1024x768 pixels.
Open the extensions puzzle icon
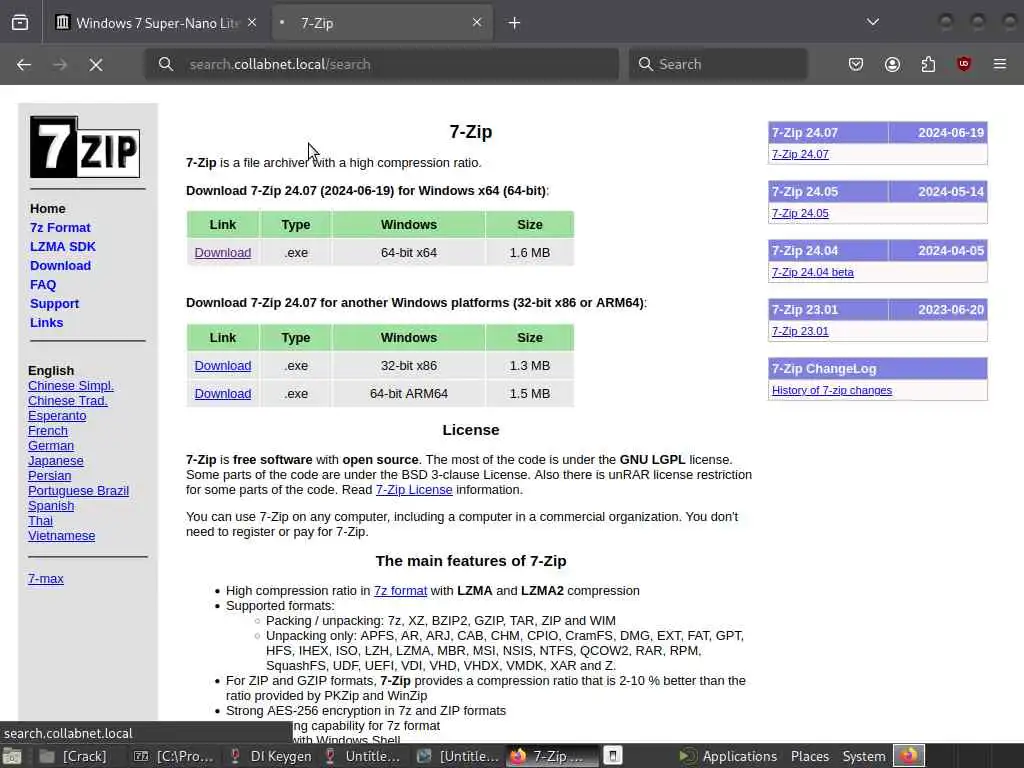(928, 64)
